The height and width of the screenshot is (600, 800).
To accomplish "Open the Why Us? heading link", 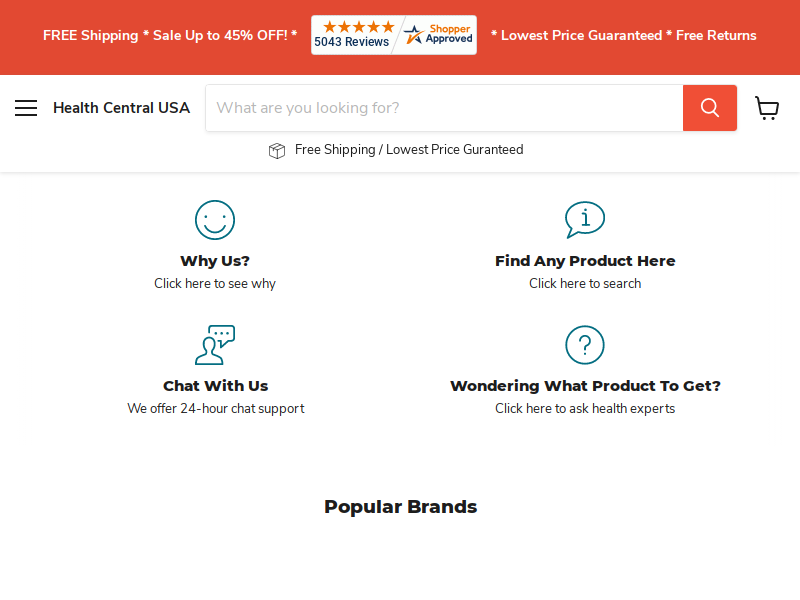I will click(x=215, y=261).
